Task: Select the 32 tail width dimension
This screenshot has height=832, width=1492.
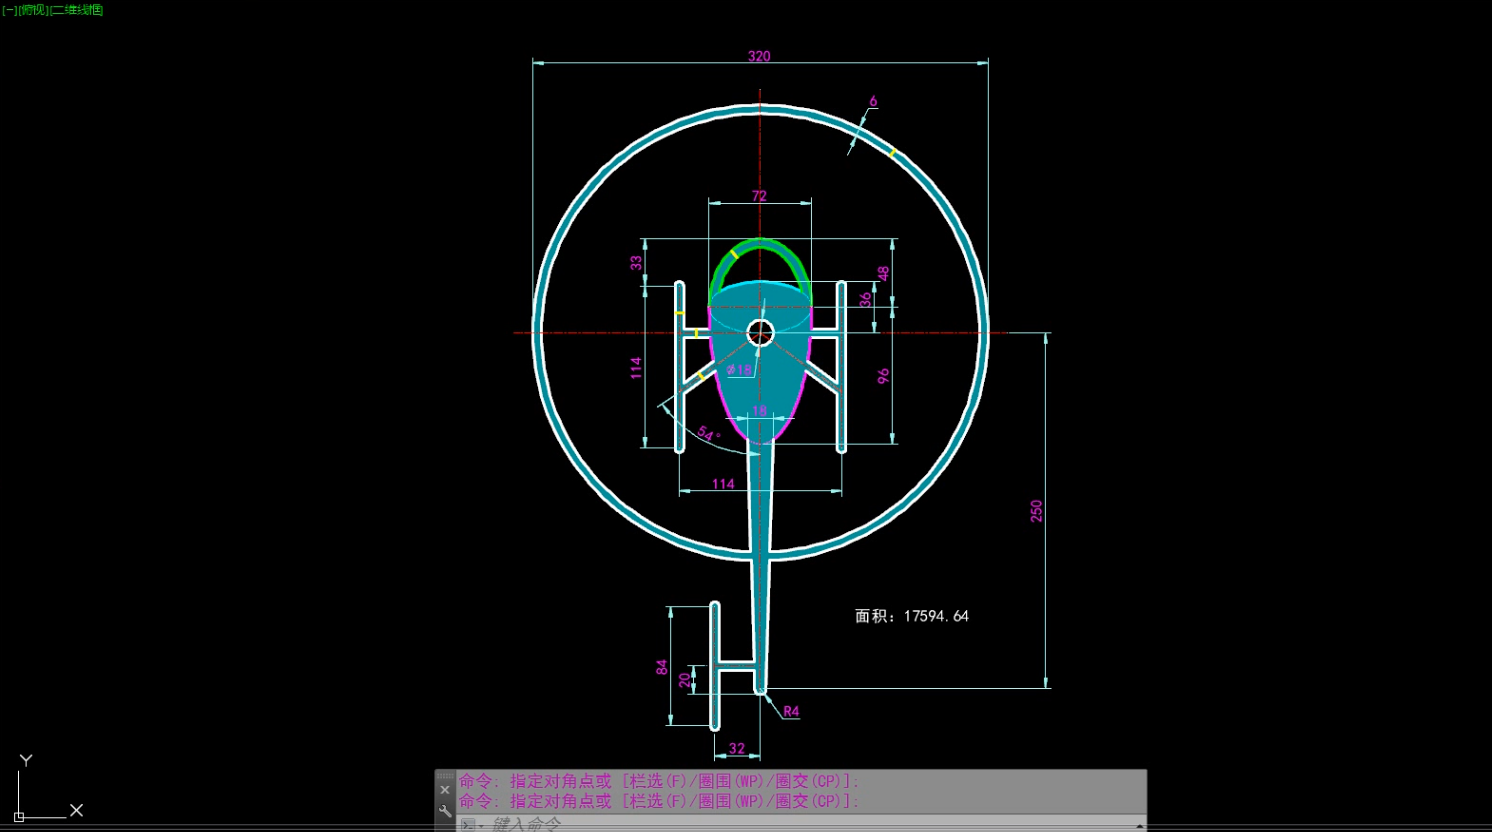Action: tap(737, 748)
